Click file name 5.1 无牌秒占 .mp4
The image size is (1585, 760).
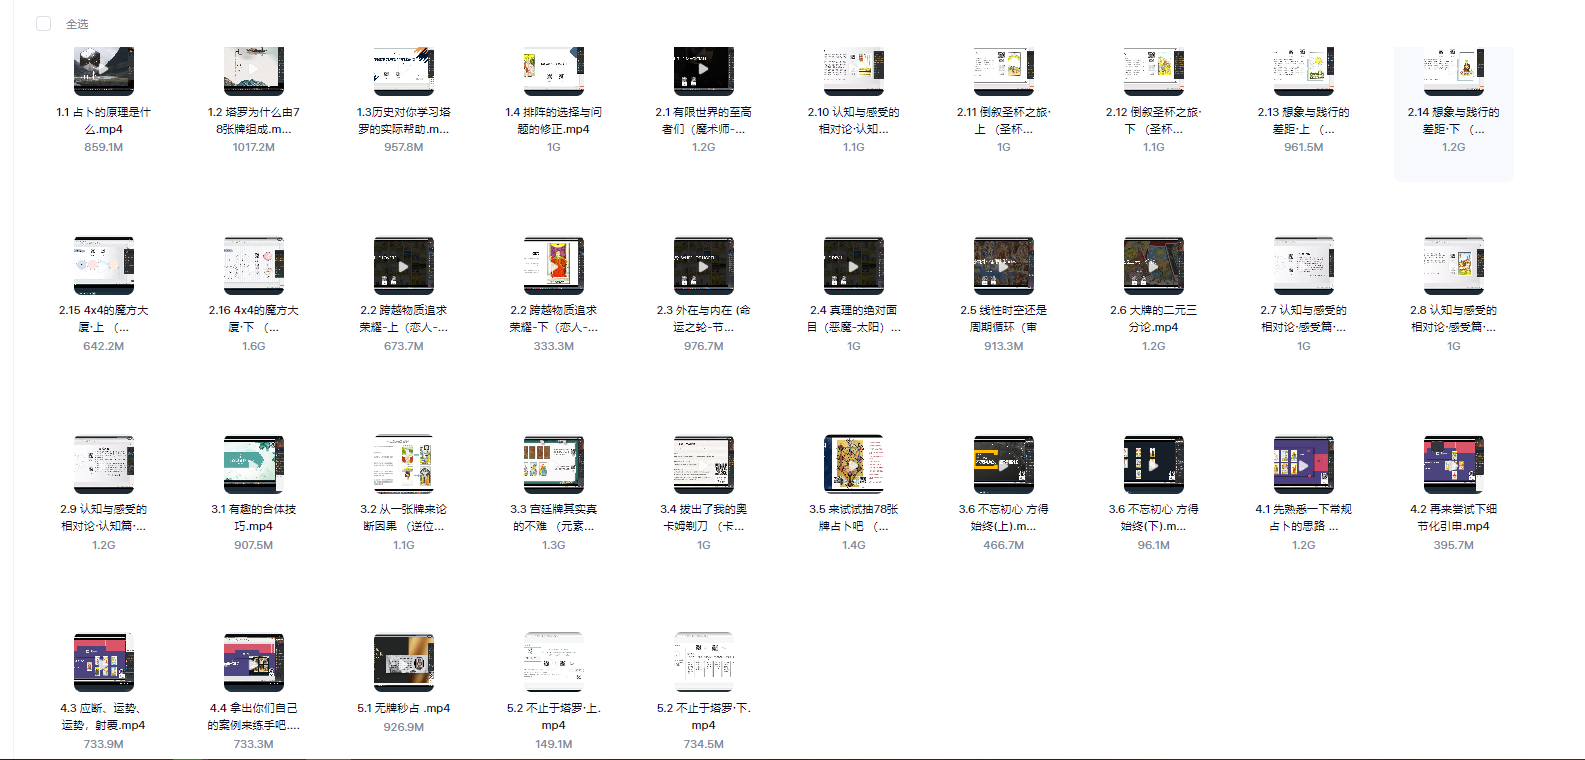pyautogui.click(x=404, y=708)
